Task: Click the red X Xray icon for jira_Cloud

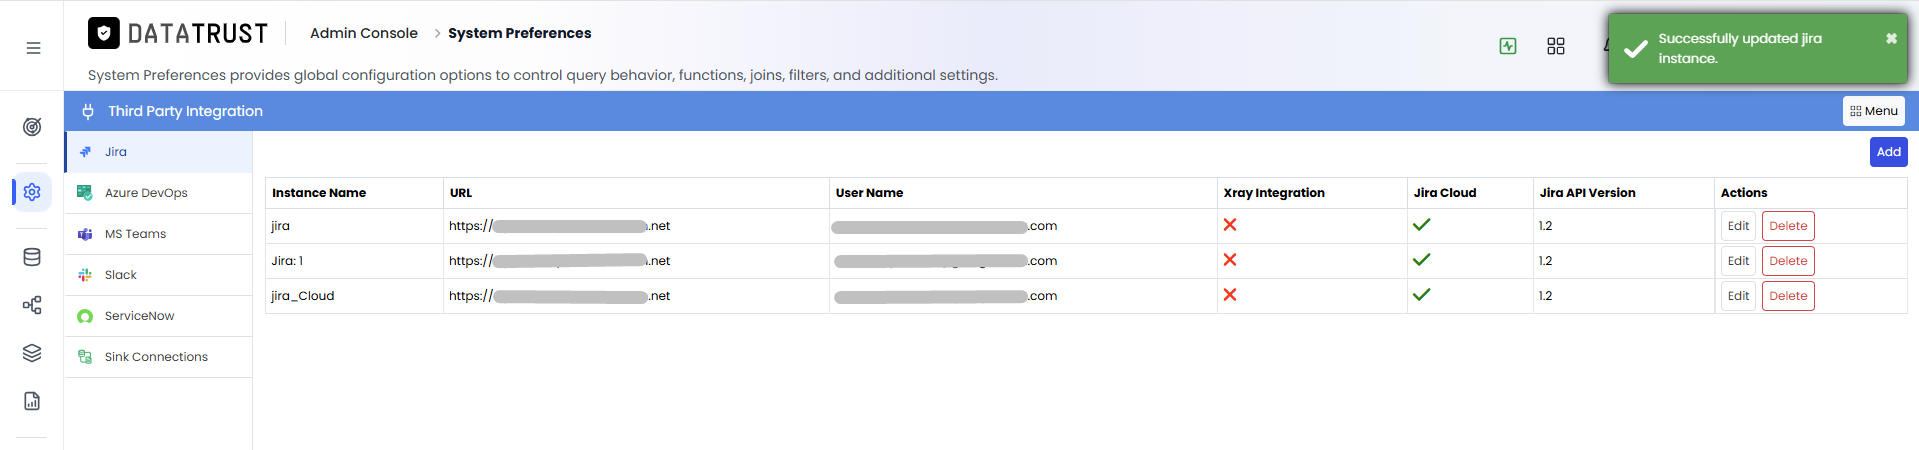Action: click(x=1230, y=295)
